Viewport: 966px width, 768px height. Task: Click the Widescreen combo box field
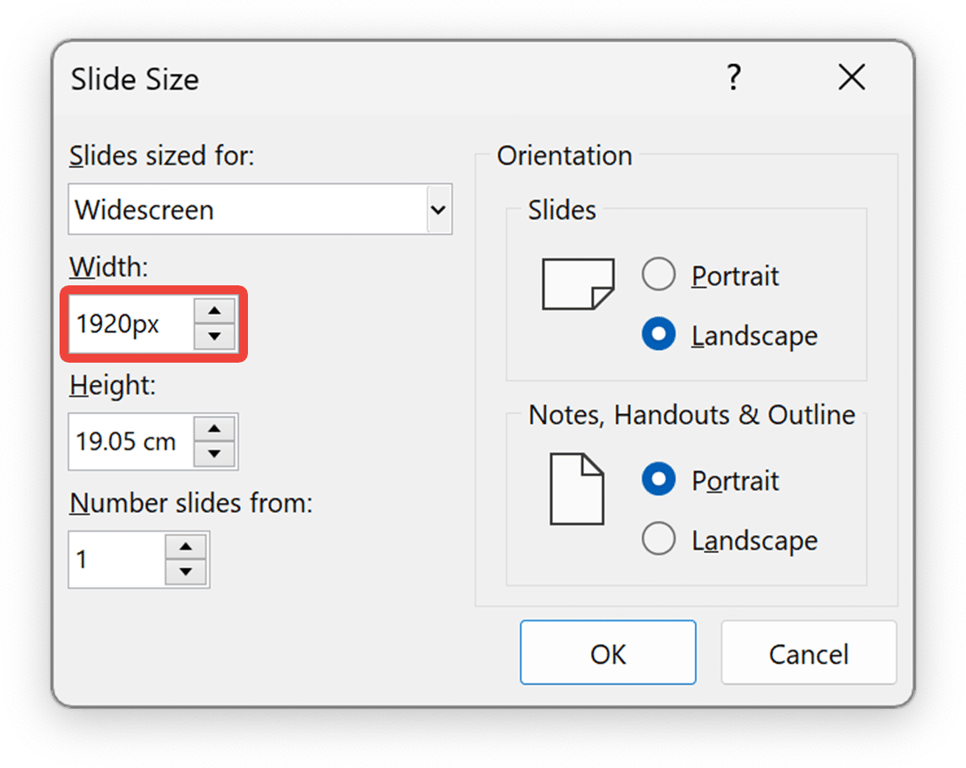[x=247, y=210]
